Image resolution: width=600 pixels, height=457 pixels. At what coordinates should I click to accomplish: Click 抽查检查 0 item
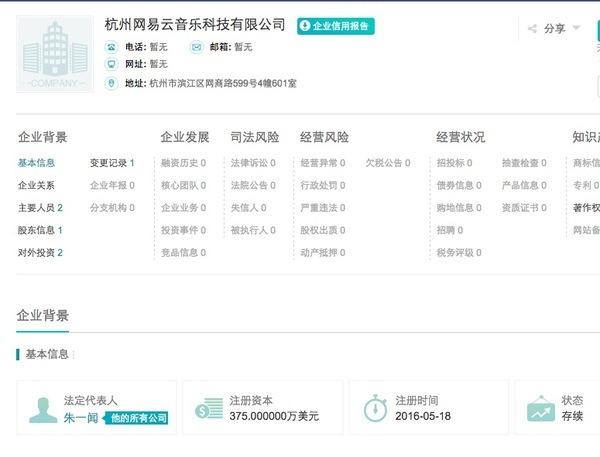524,163
